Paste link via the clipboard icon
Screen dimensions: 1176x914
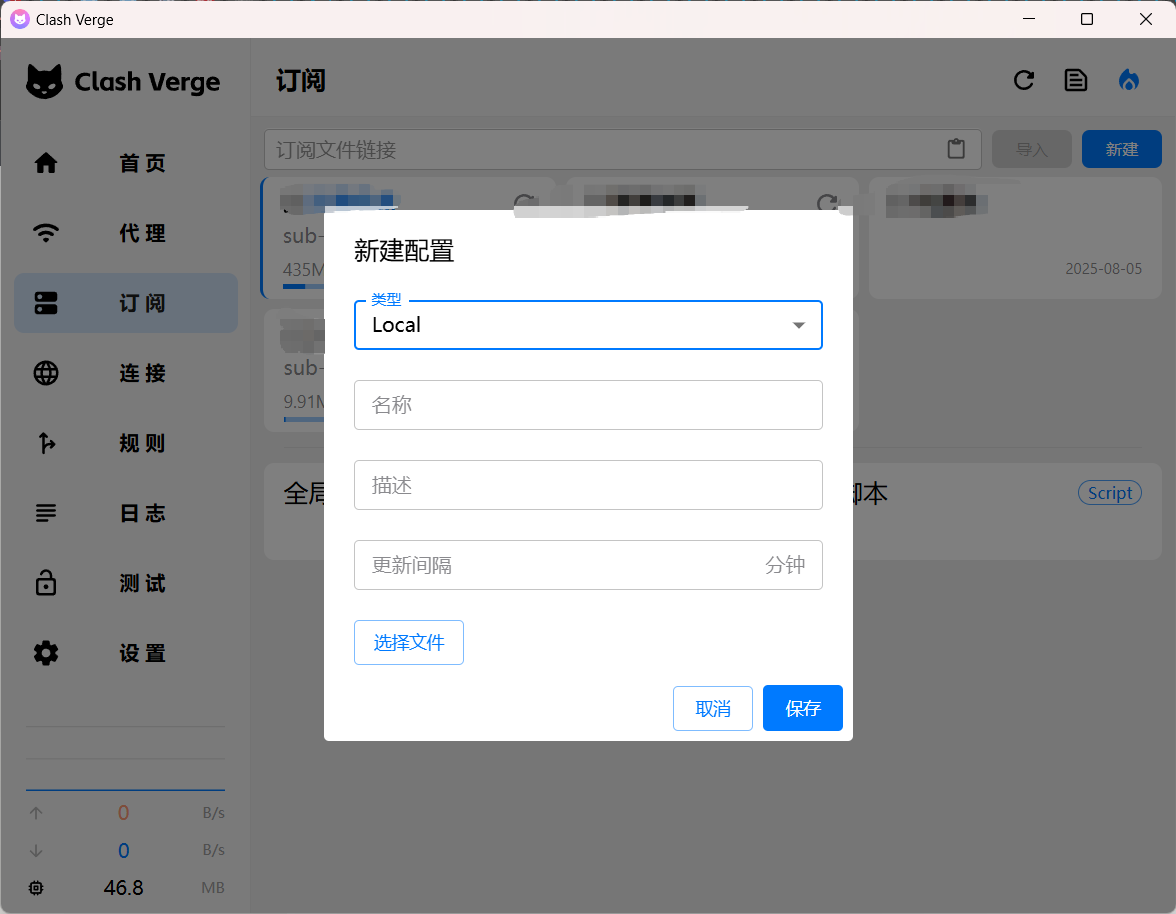[x=956, y=148]
